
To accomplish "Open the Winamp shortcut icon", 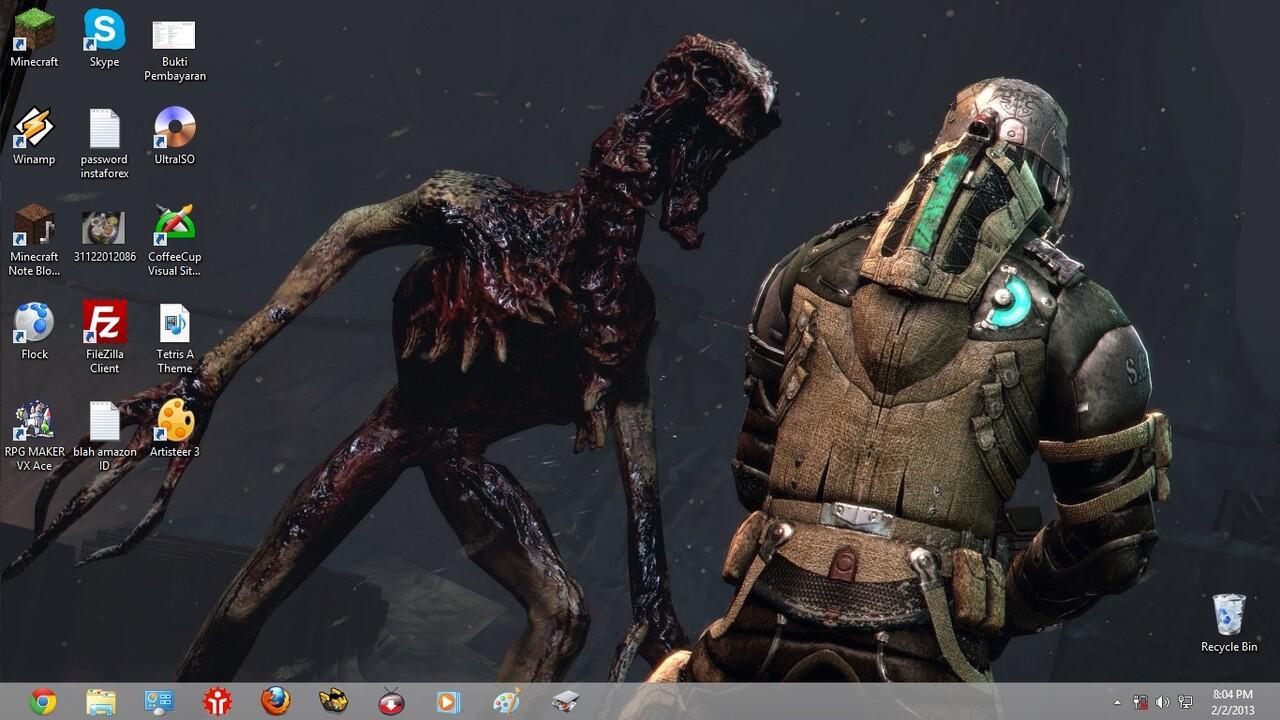I will click(34, 128).
